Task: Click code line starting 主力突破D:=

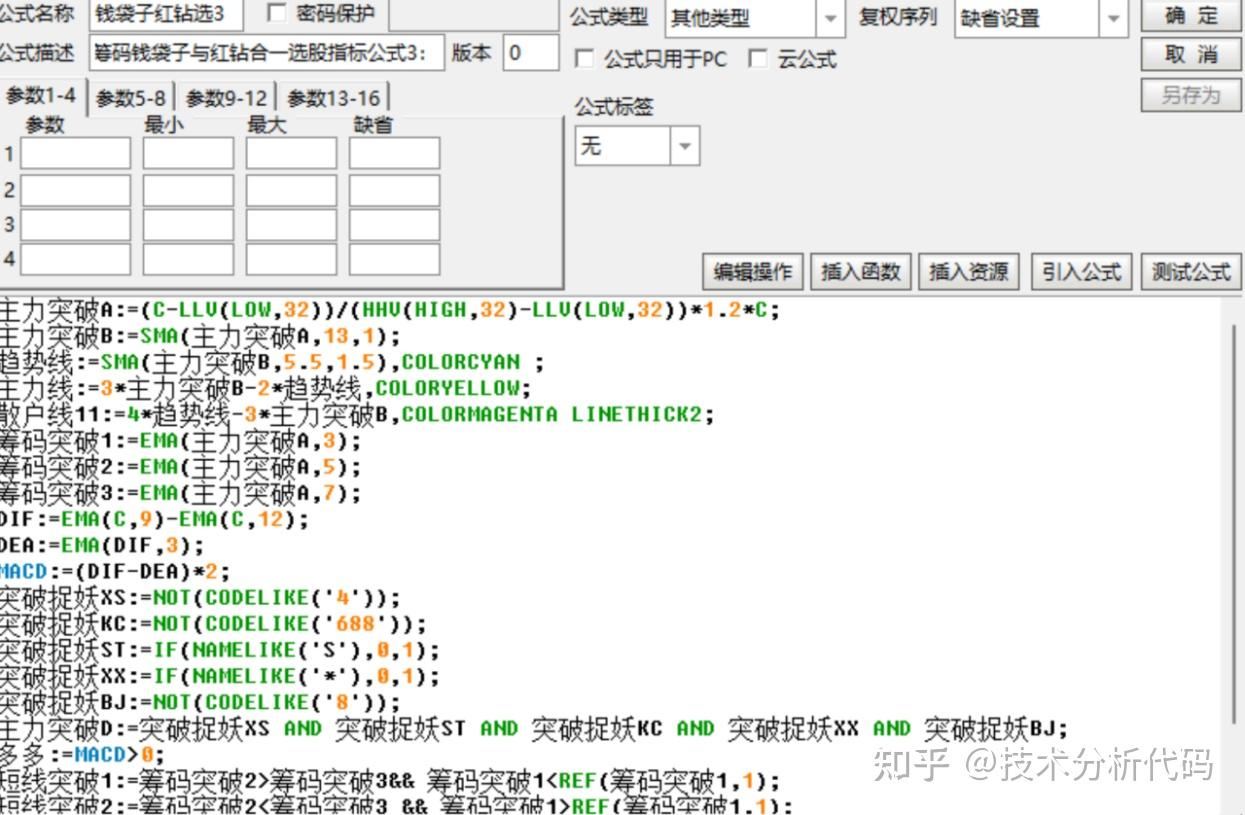Action: pyautogui.click(x=534, y=728)
